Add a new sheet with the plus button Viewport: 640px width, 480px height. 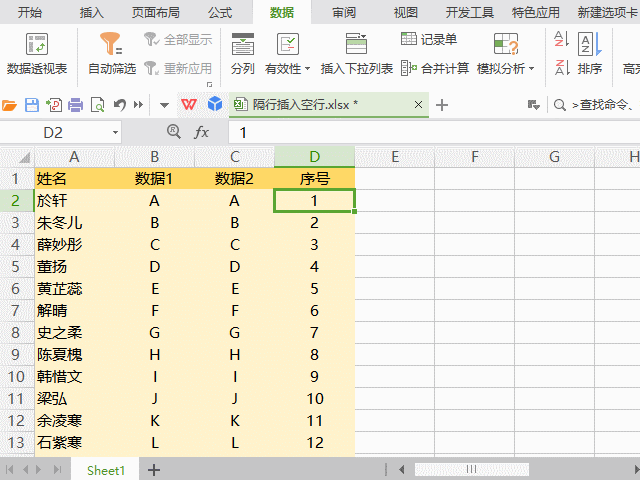pyautogui.click(x=153, y=470)
